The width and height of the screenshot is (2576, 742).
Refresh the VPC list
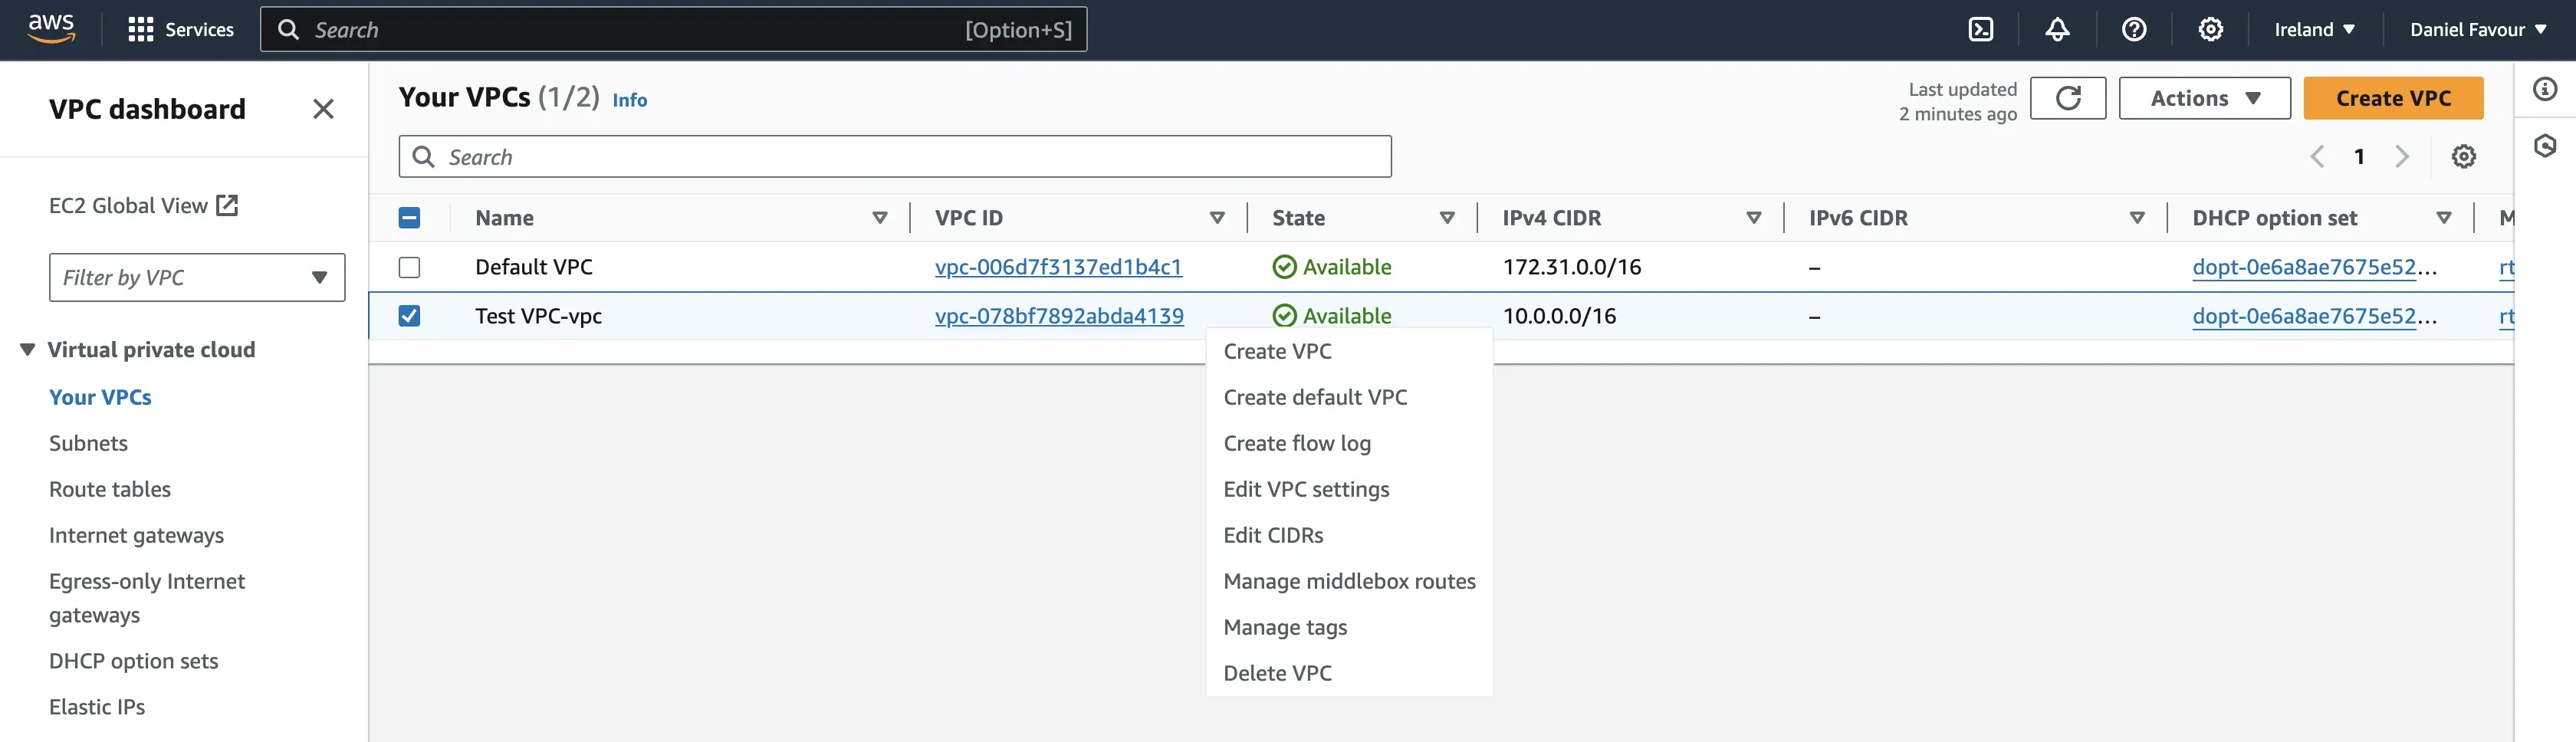pyautogui.click(x=2067, y=98)
